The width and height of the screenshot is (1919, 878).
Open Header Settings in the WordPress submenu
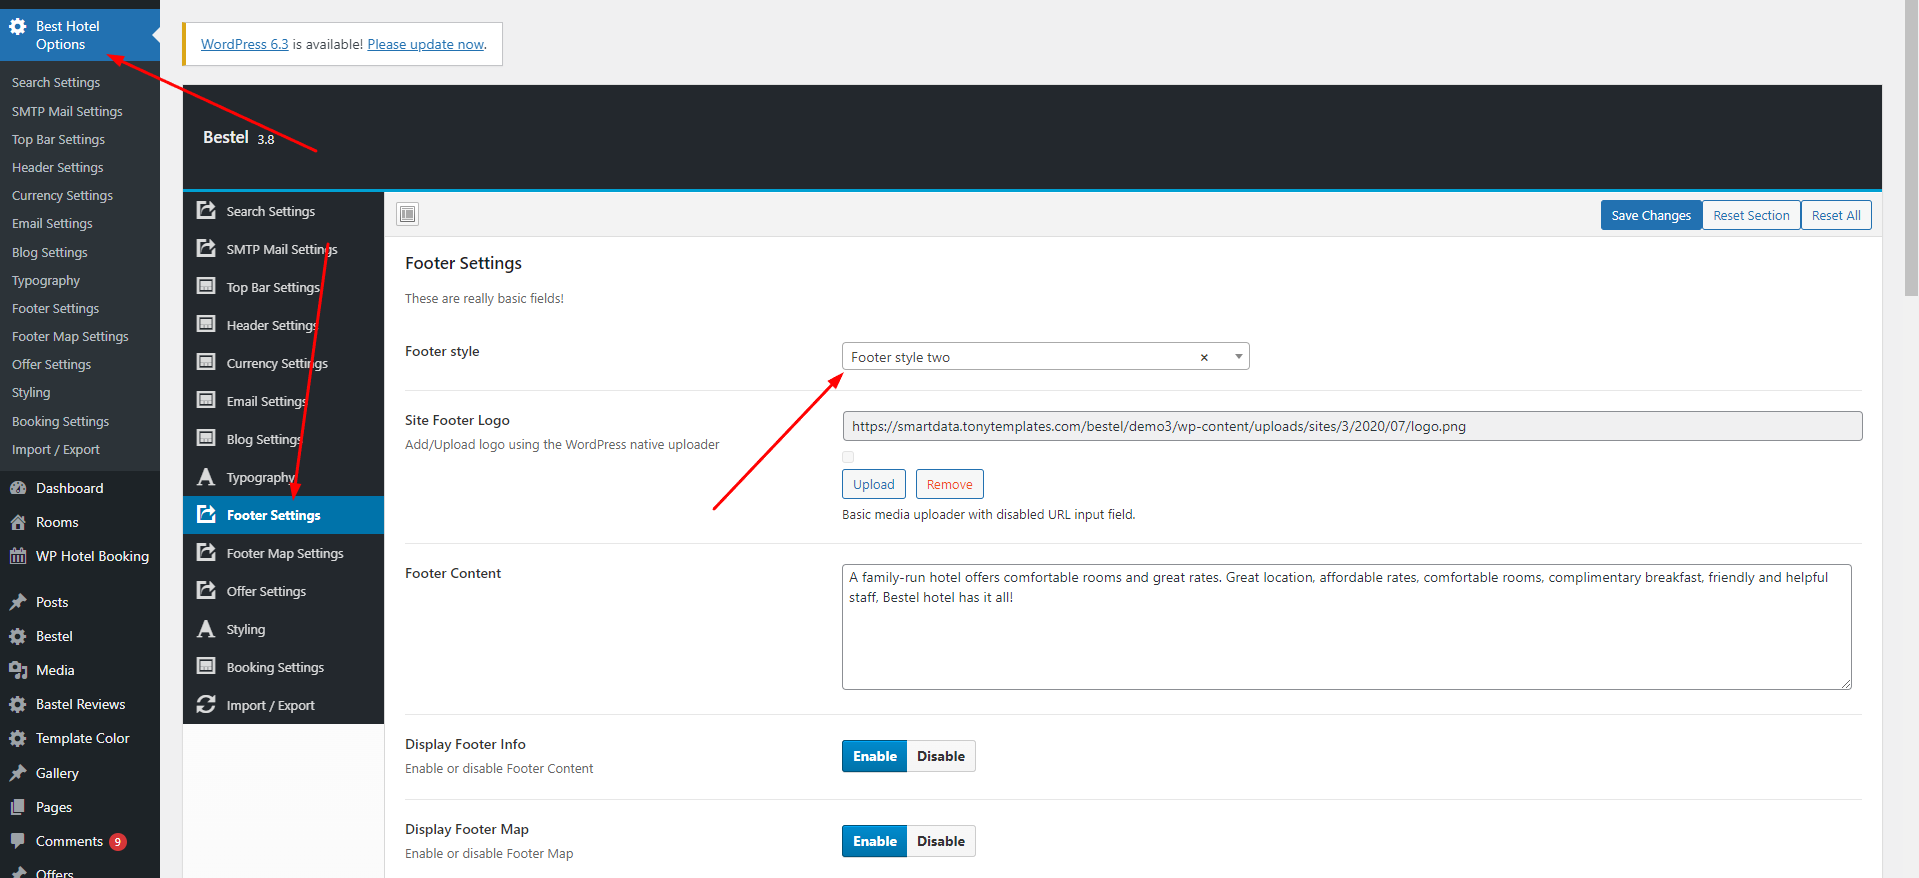tap(57, 168)
